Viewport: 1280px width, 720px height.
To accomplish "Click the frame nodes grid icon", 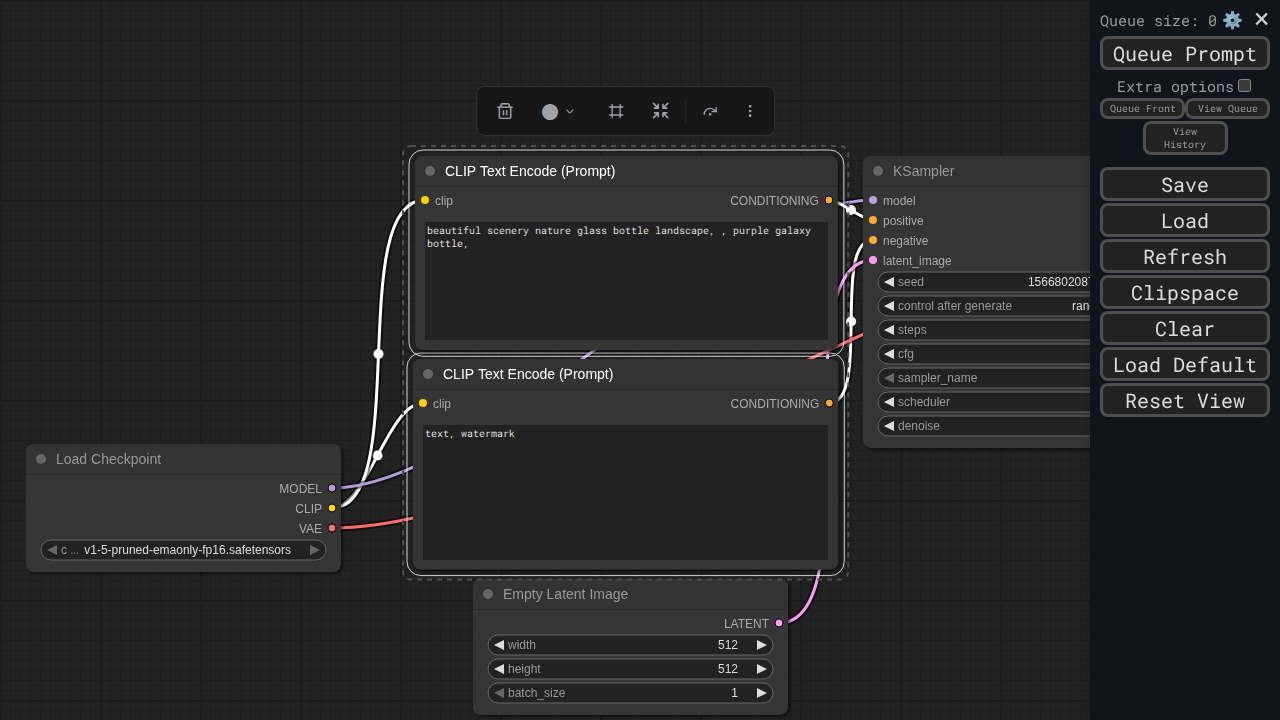I will pyautogui.click(x=616, y=111).
